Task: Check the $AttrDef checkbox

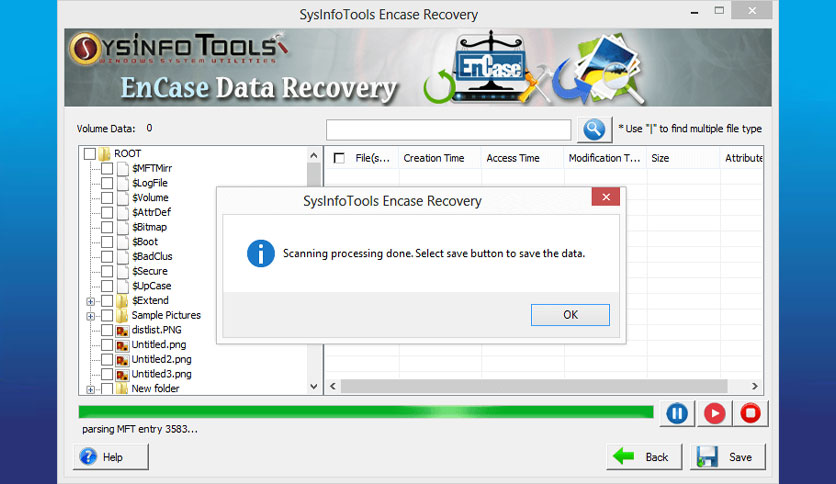Action: click(107, 213)
